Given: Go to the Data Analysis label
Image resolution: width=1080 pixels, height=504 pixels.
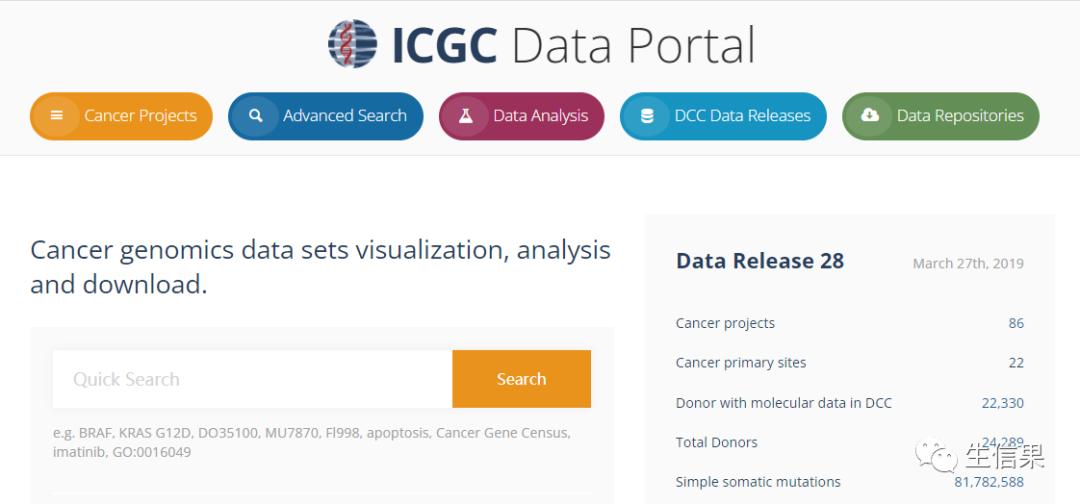Looking at the screenshot, I should click(x=540, y=116).
